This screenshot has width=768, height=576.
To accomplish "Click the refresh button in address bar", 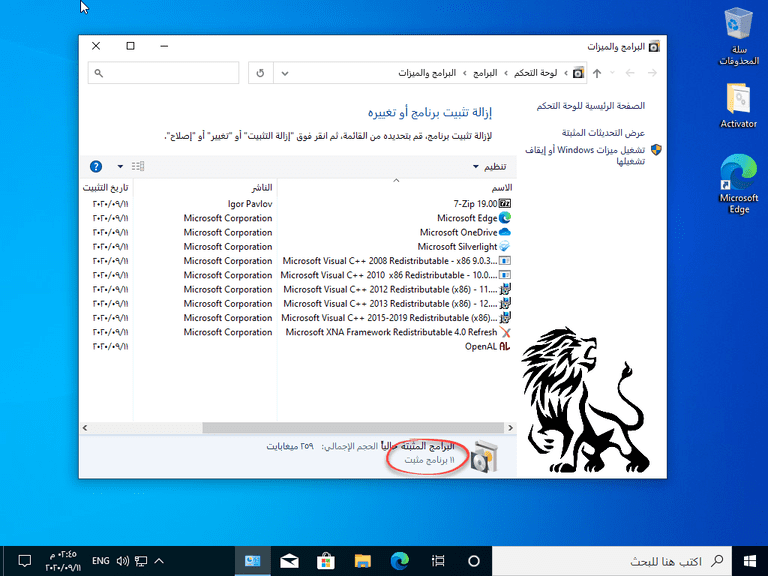I will [x=261, y=73].
